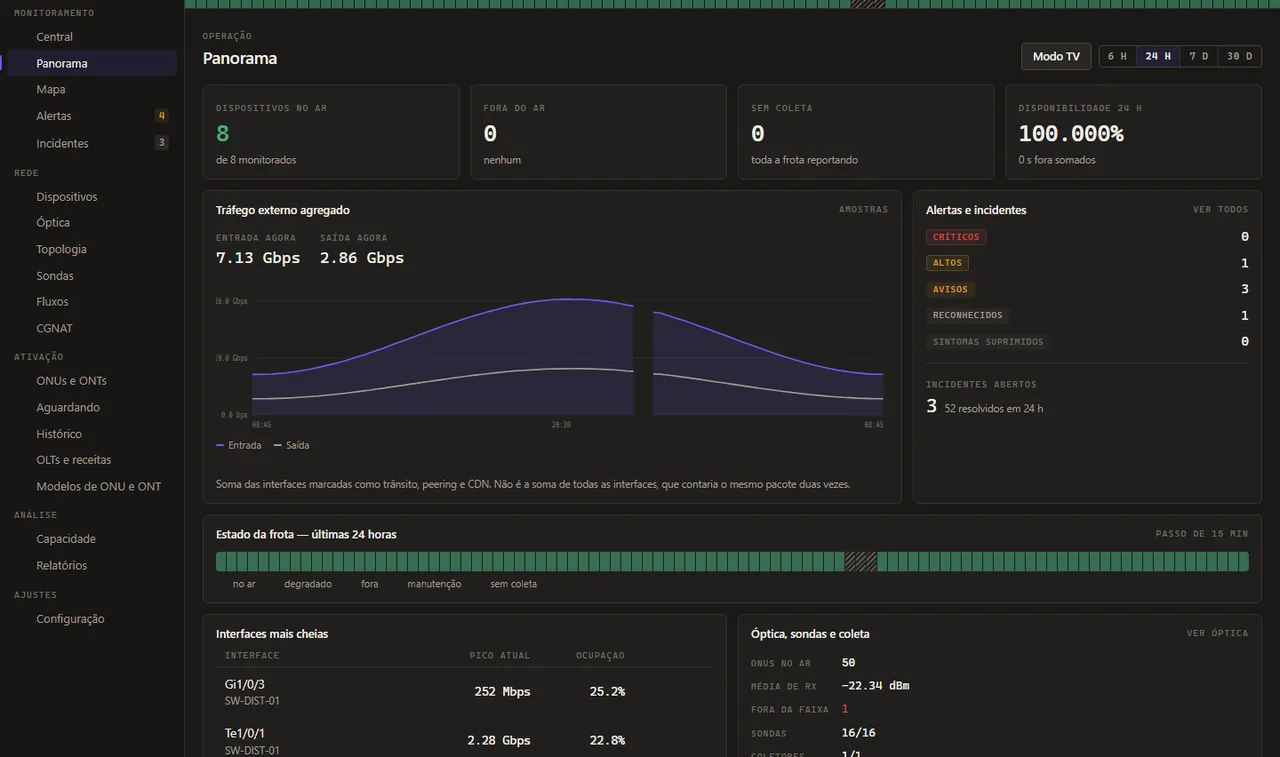Click the hatched maintenance segment in fleet bar
Image resolution: width=1280 pixels, height=757 pixels.
point(861,562)
